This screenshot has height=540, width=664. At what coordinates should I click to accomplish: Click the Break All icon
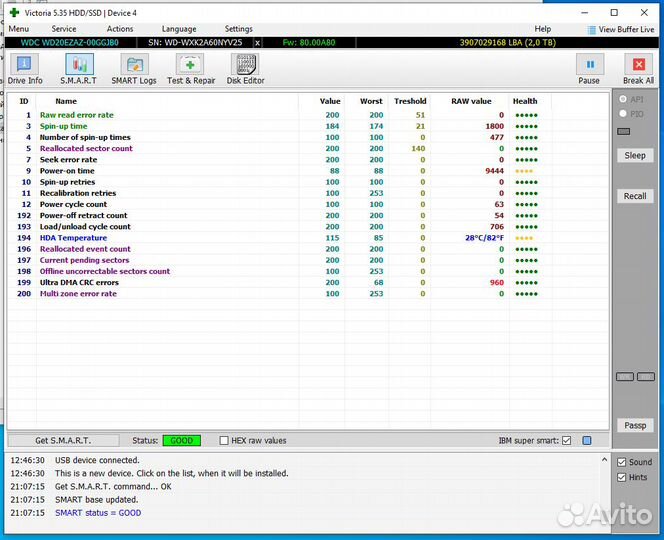[x=638, y=69]
